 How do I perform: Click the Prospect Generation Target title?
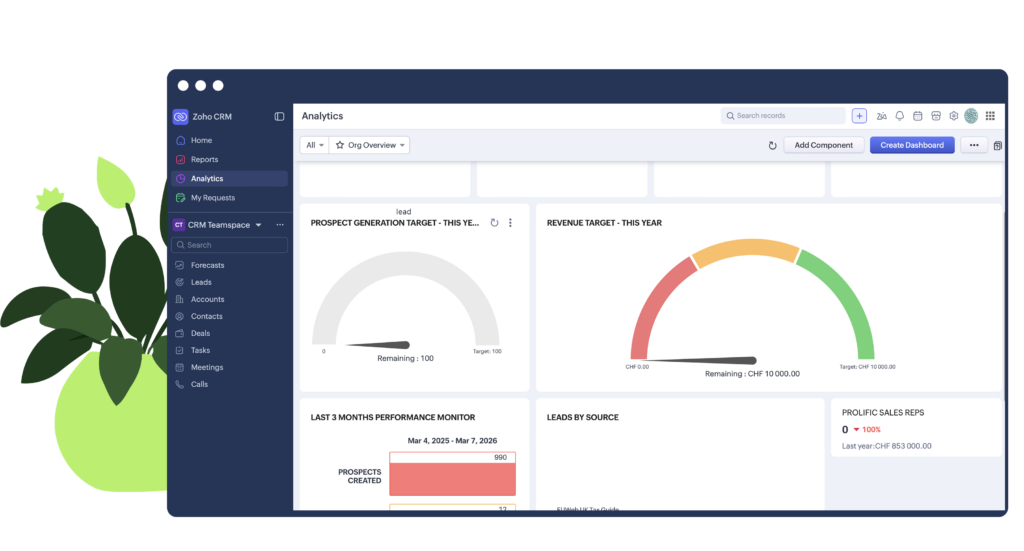click(x=394, y=223)
